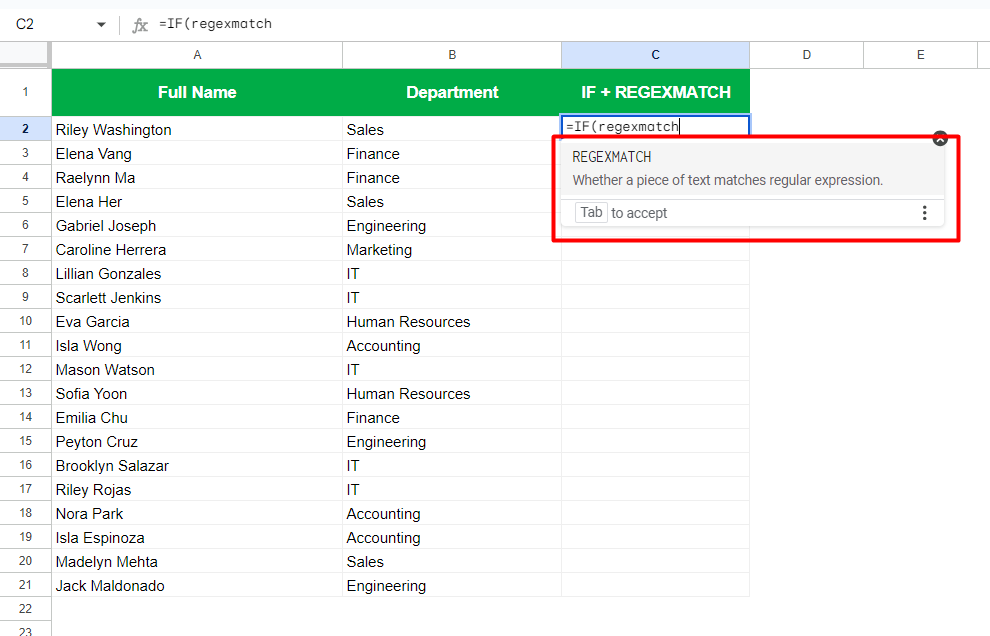Select cell containing Riley Washington
This screenshot has width=990, height=636.
pyautogui.click(x=197, y=129)
